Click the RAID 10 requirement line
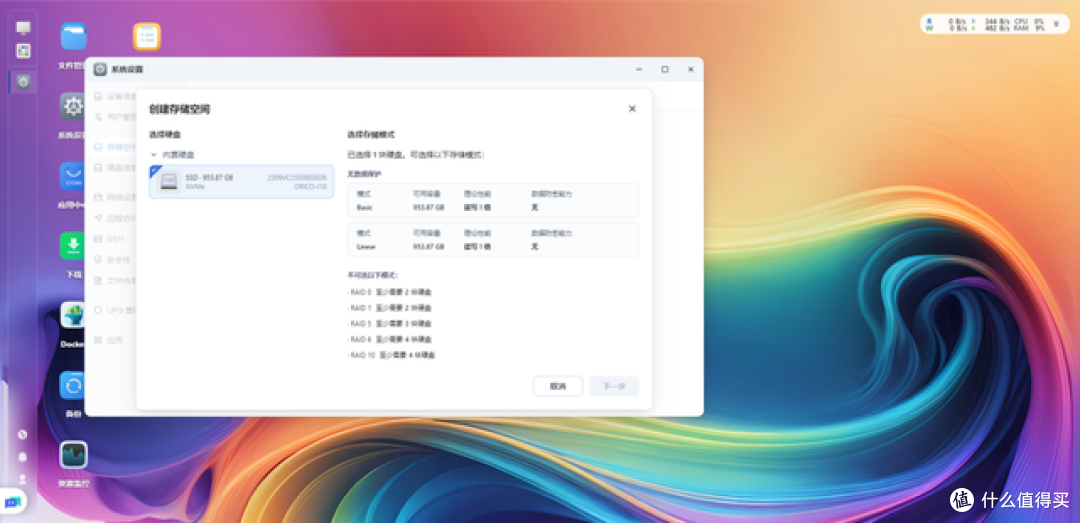The width and height of the screenshot is (1080, 523). pos(391,356)
